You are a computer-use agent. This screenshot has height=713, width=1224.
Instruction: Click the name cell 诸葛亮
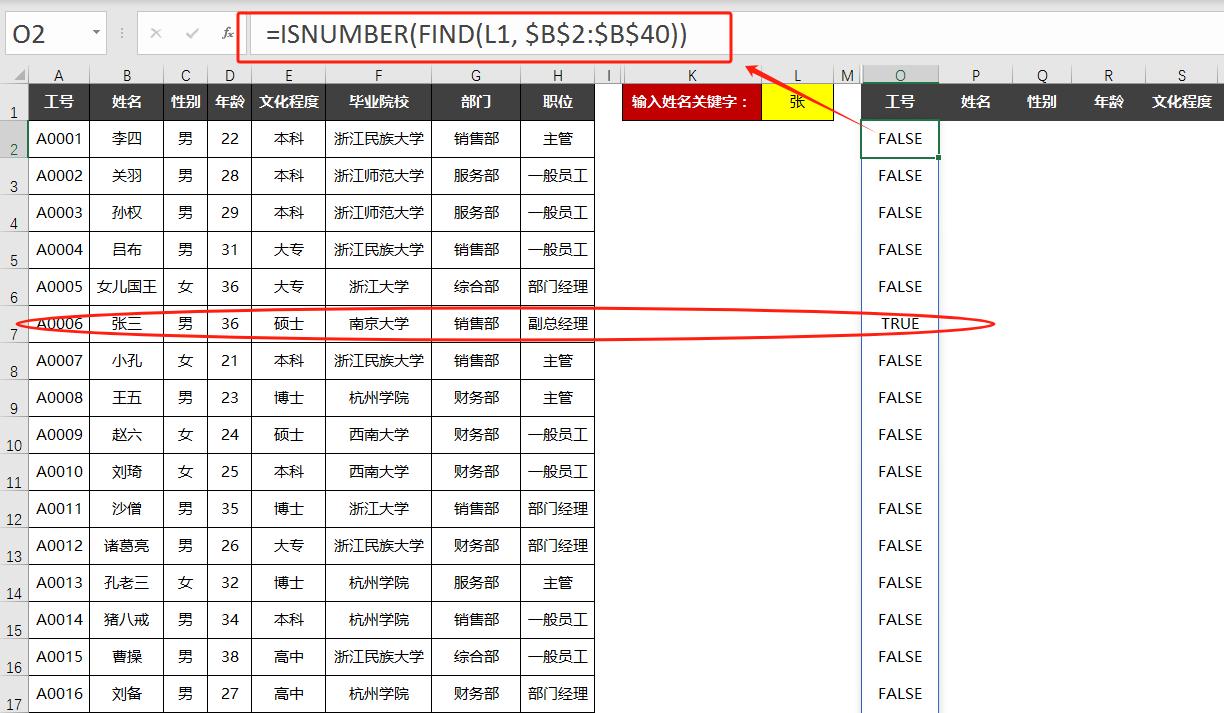127,546
